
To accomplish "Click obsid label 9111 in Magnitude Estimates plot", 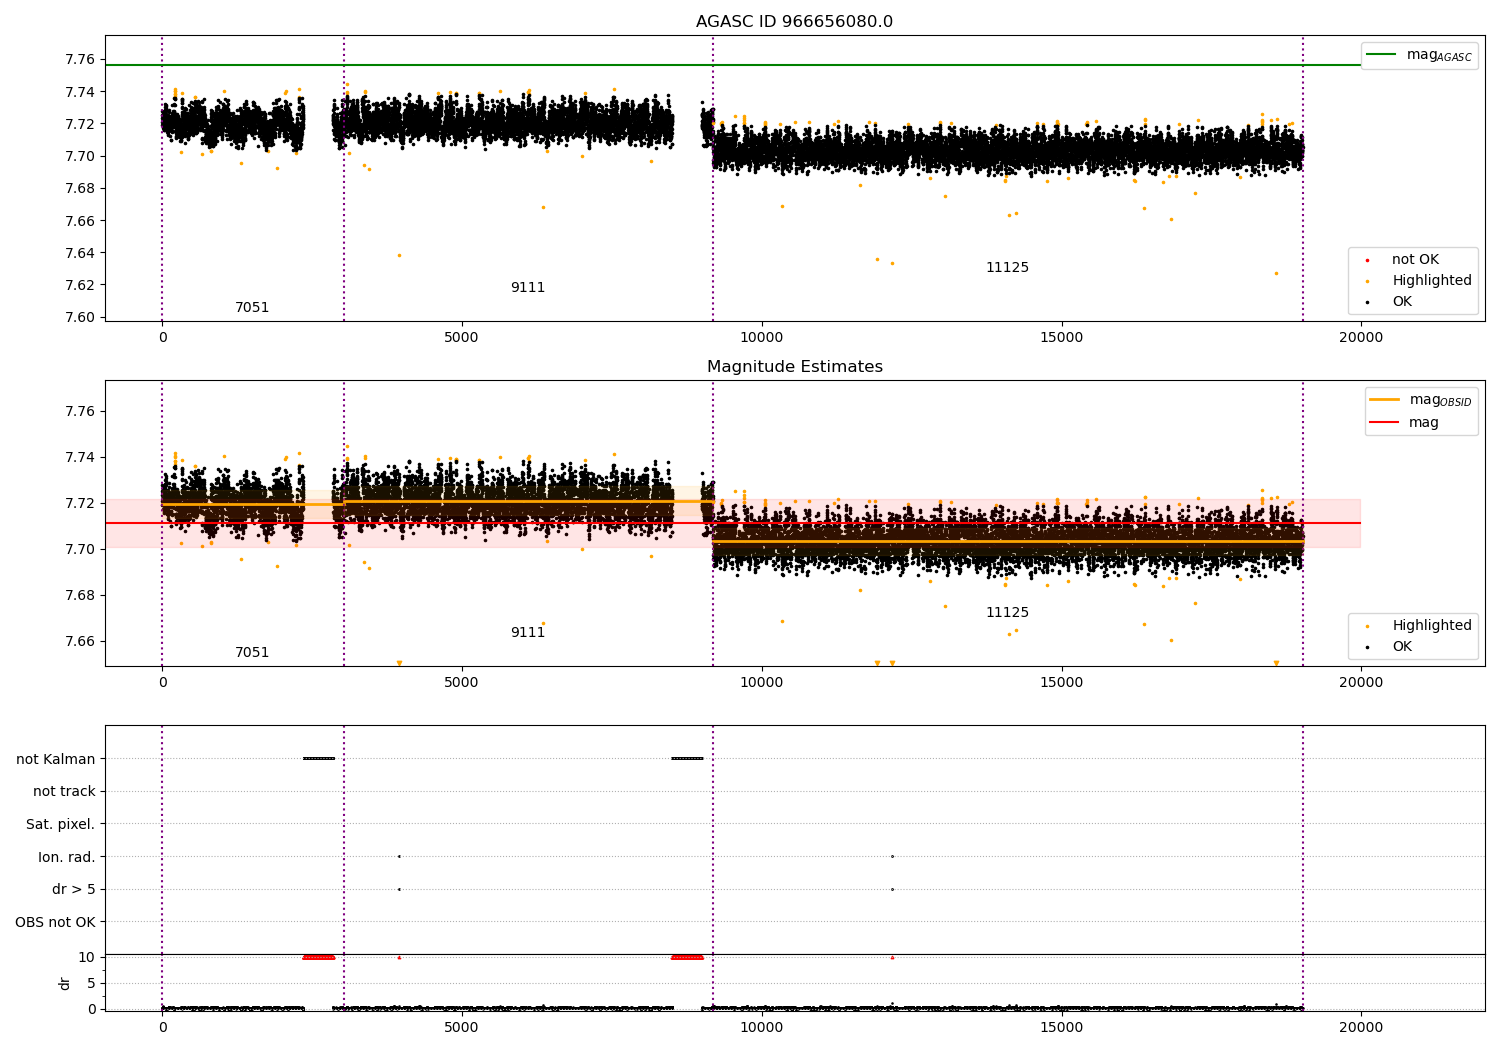I will point(528,633).
